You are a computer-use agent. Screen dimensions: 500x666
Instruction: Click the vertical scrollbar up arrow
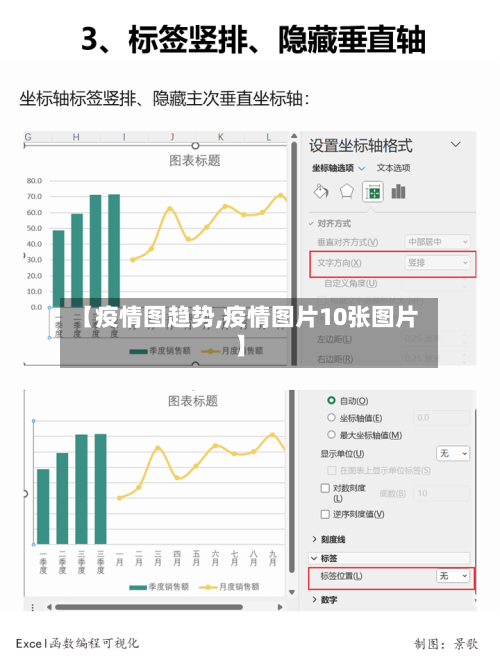(294, 136)
